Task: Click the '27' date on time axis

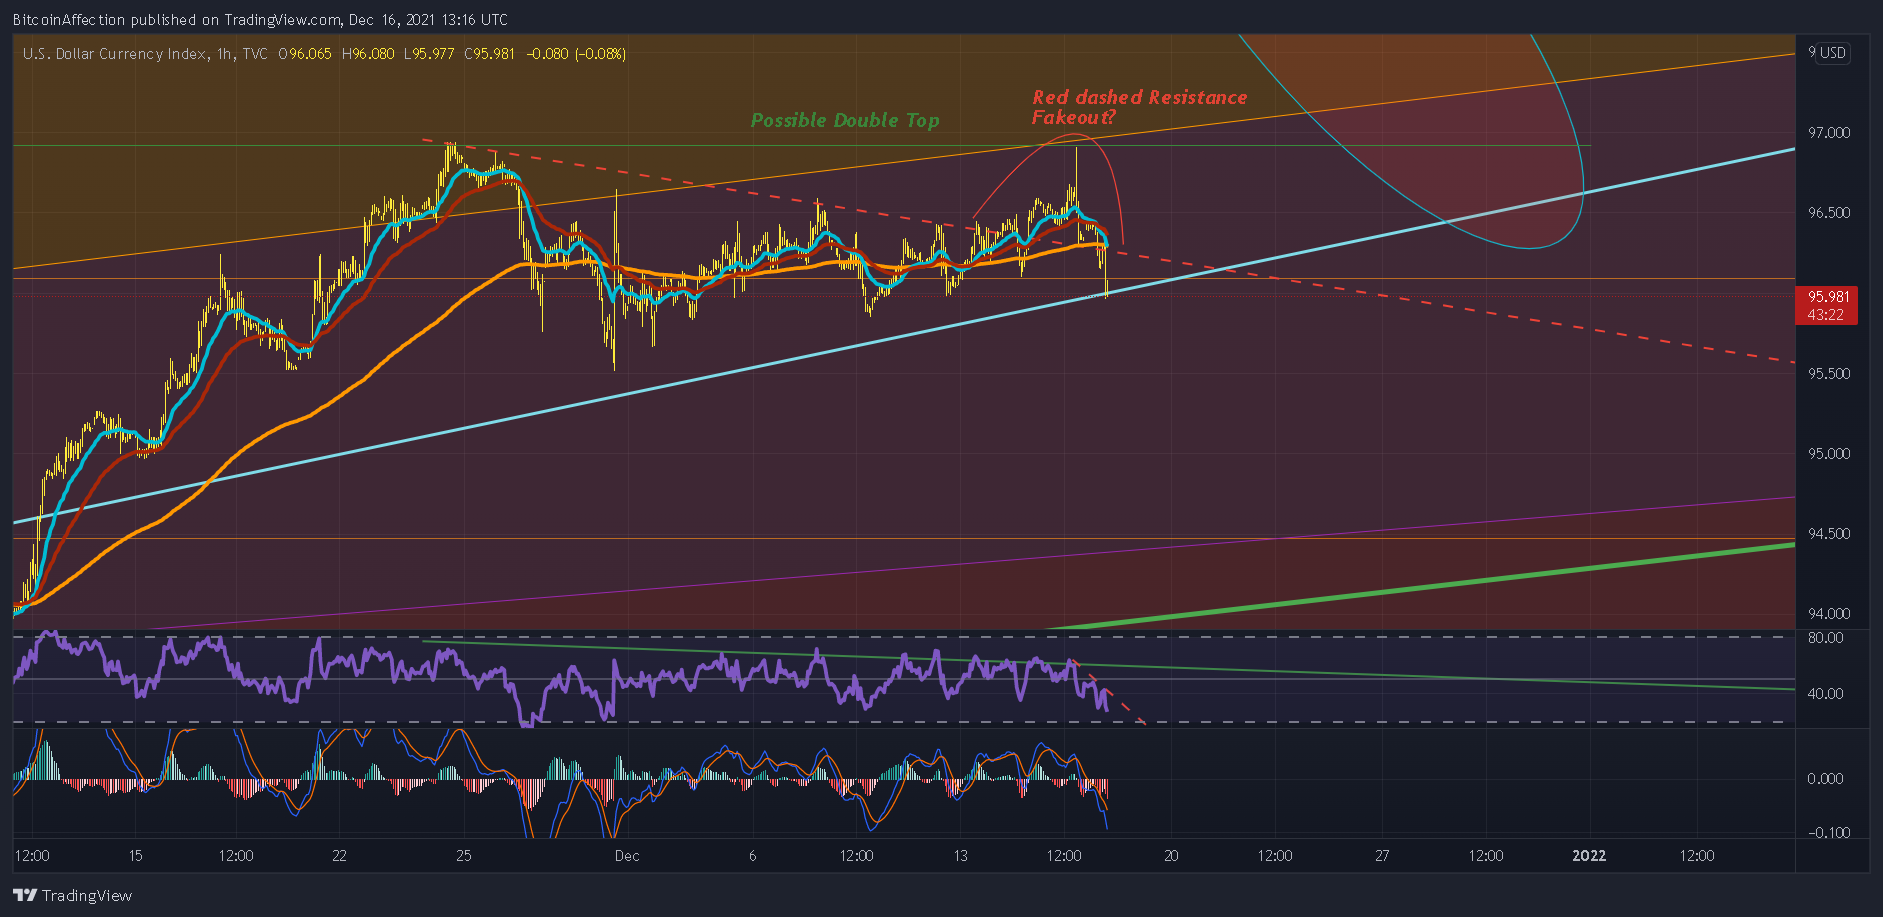Action: 1382,856
